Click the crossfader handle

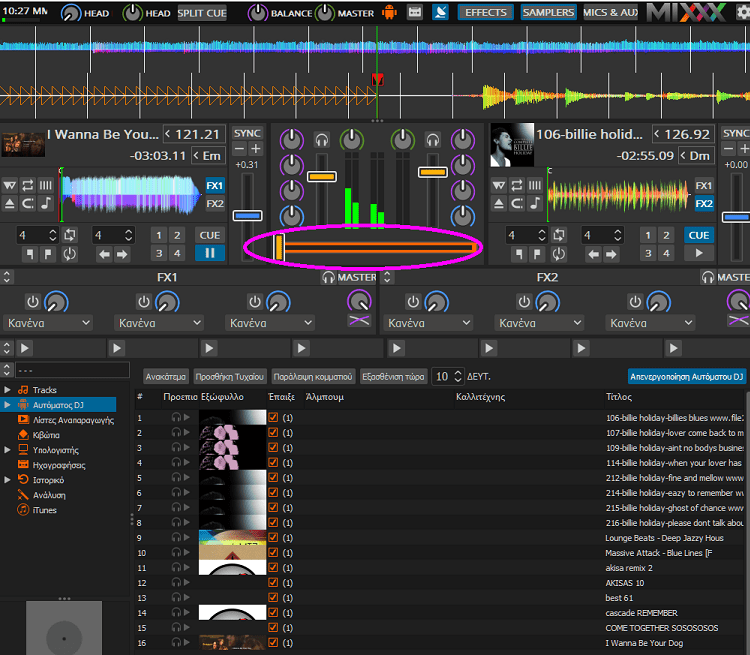pos(279,247)
